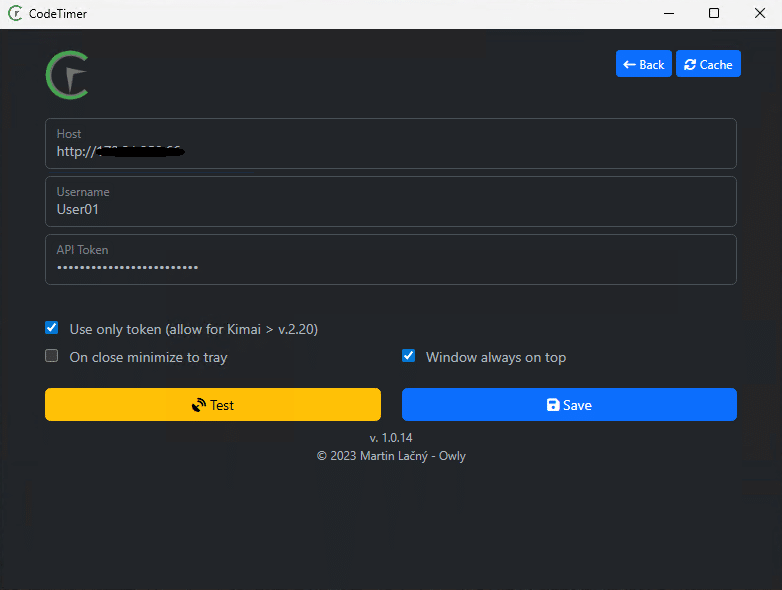The width and height of the screenshot is (782, 590).
Task: Click the icon inside the Test button
Action: coord(199,405)
